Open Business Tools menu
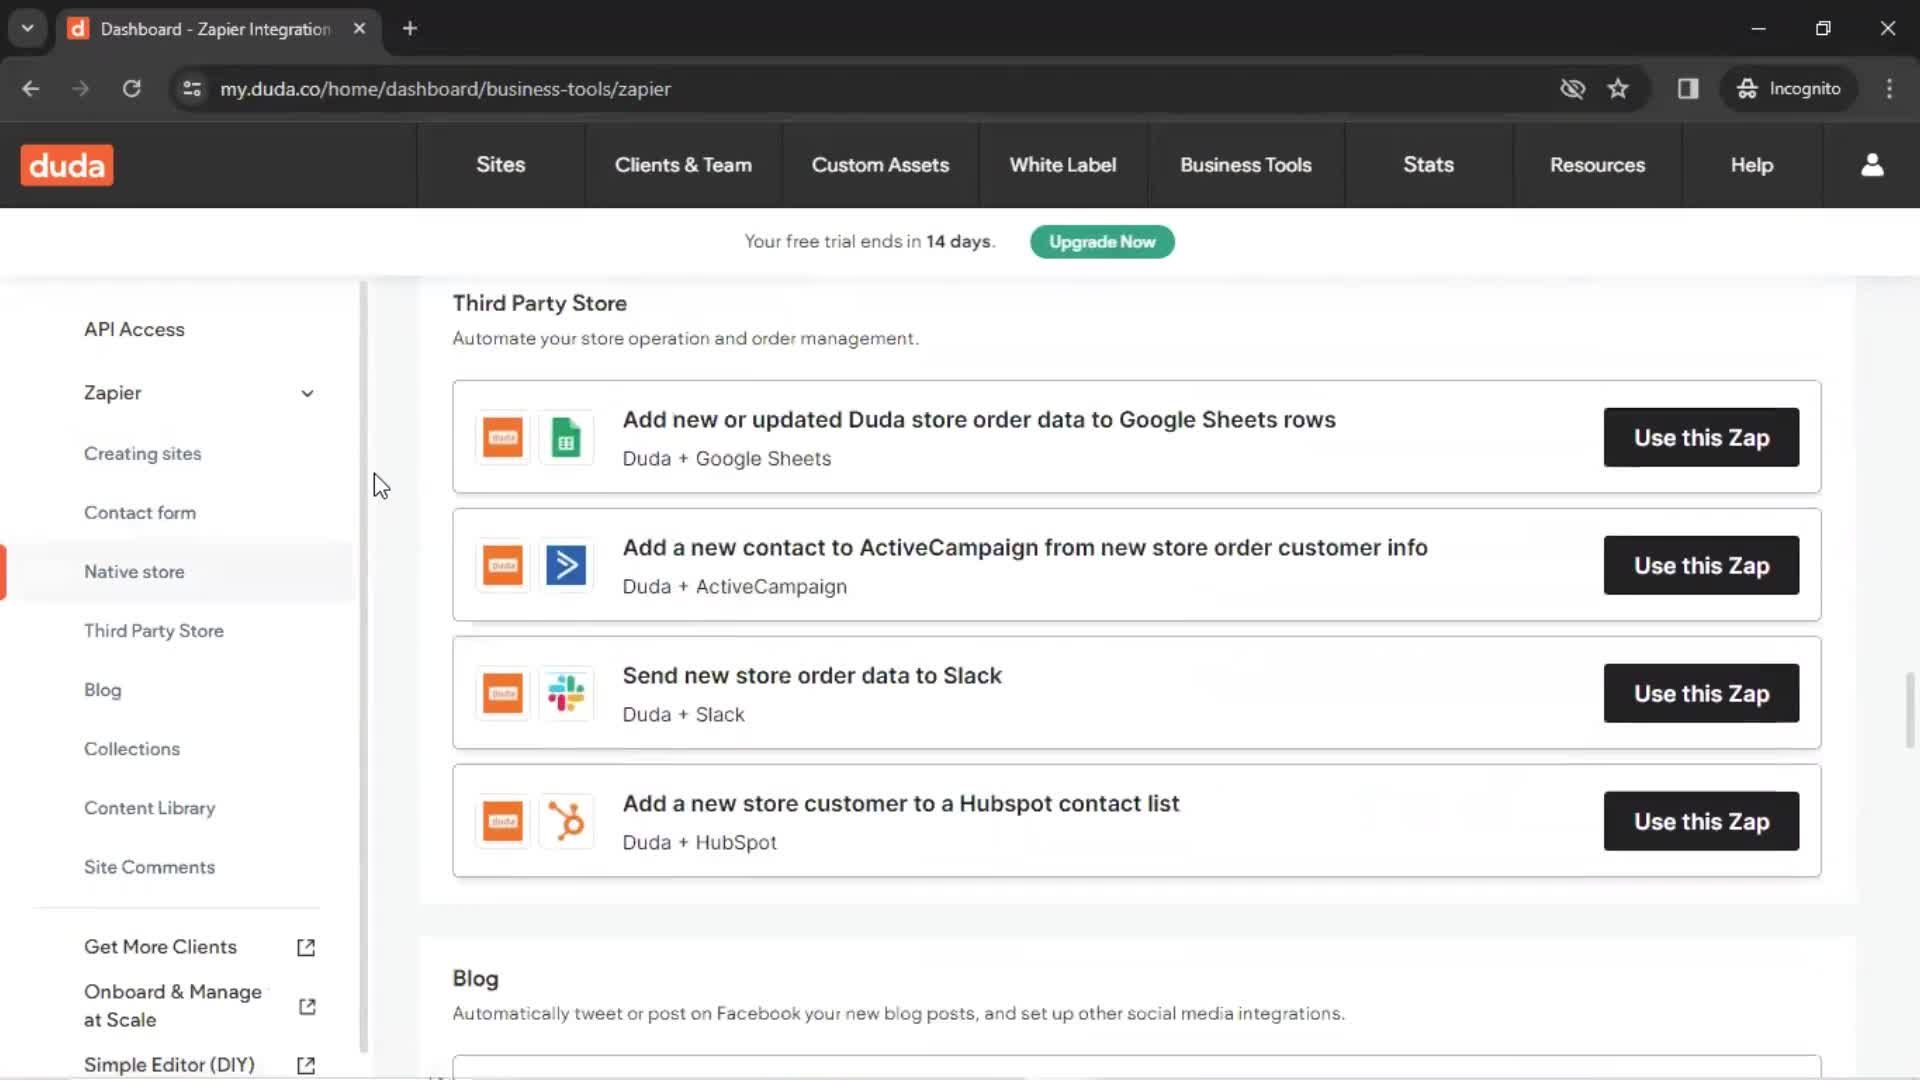1920x1080 pixels. (1246, 165)
